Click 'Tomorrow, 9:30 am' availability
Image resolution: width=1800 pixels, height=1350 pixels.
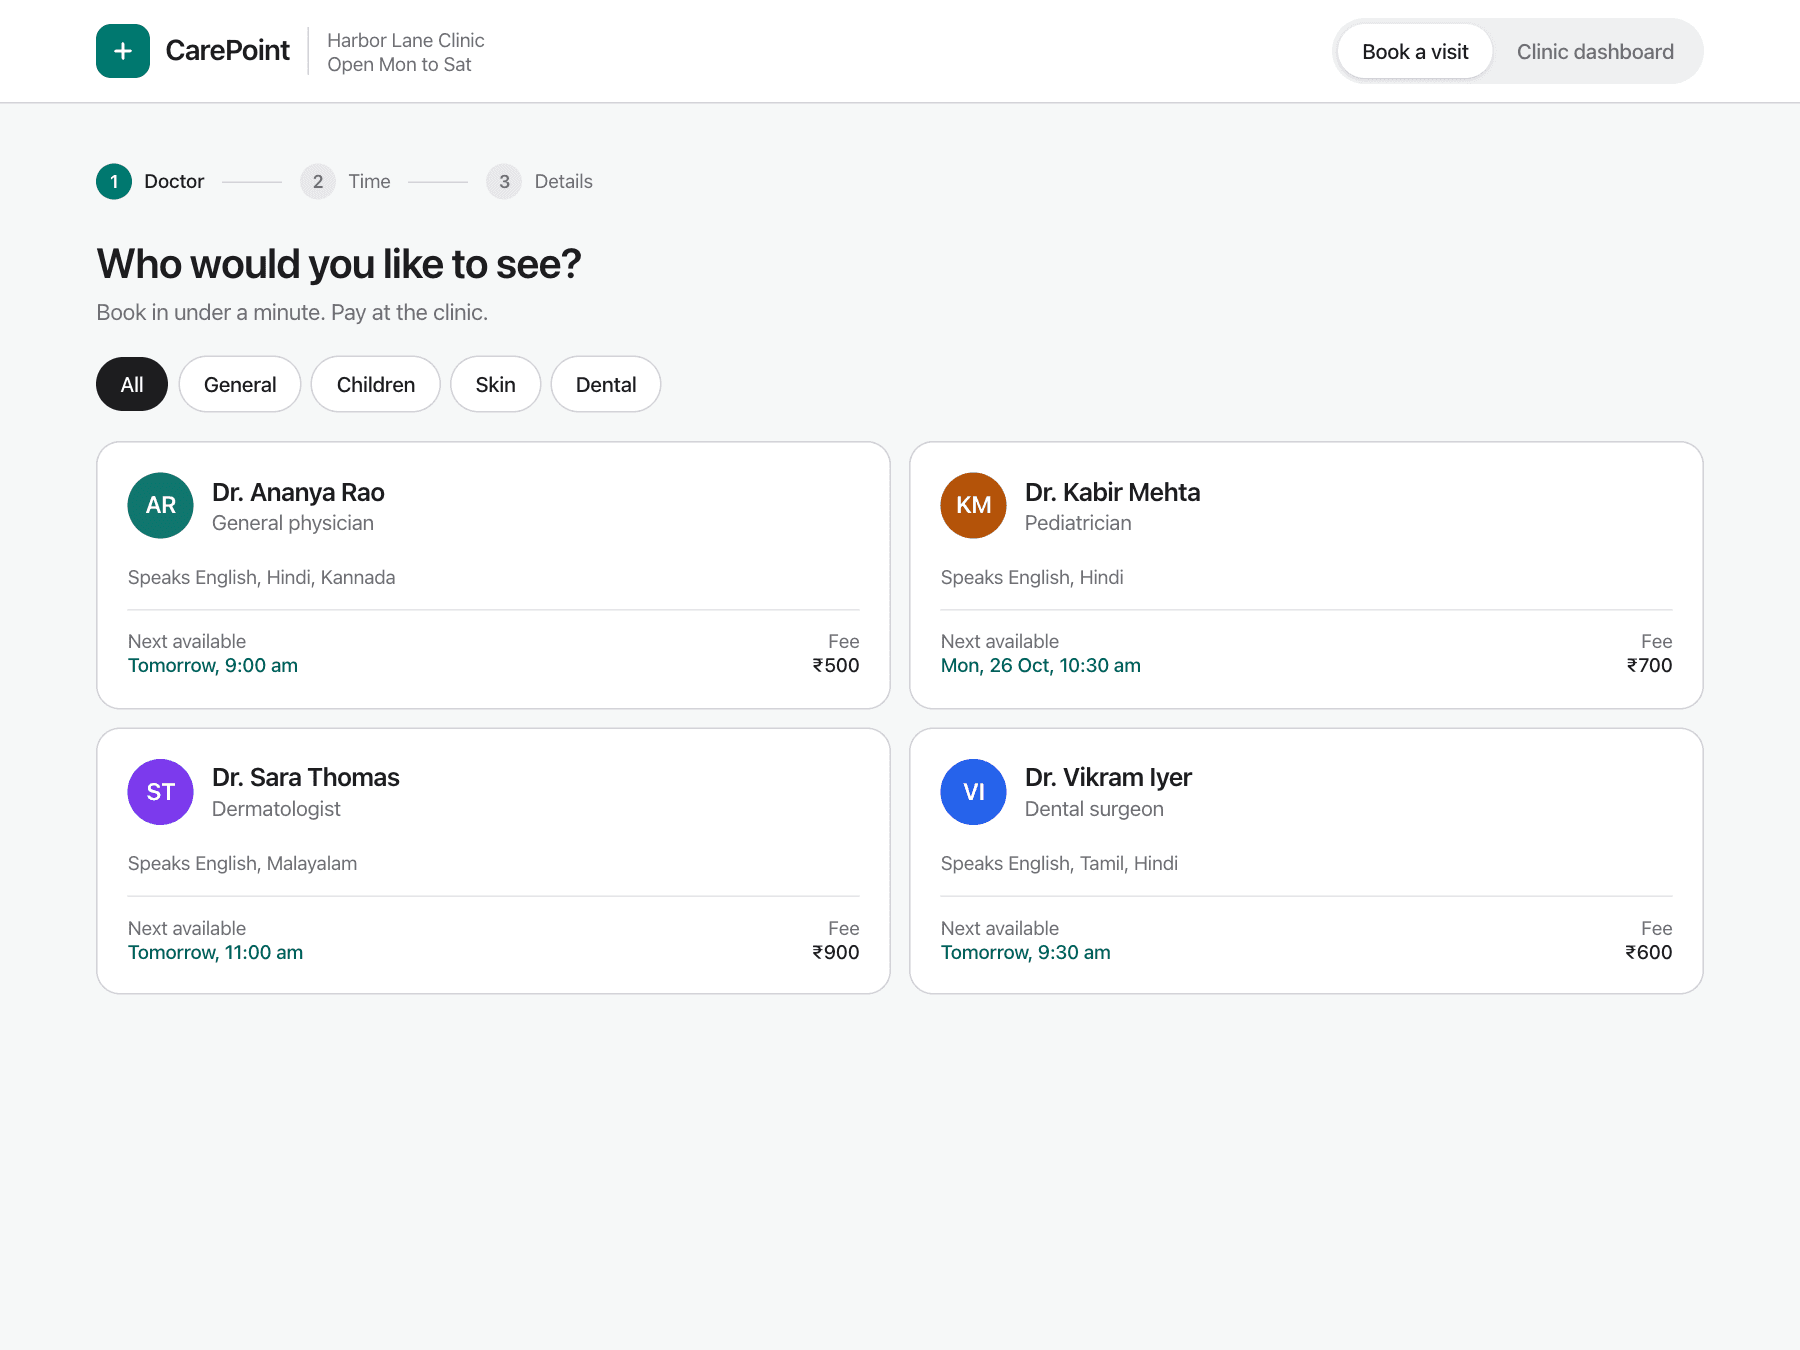pos(1025,952)
